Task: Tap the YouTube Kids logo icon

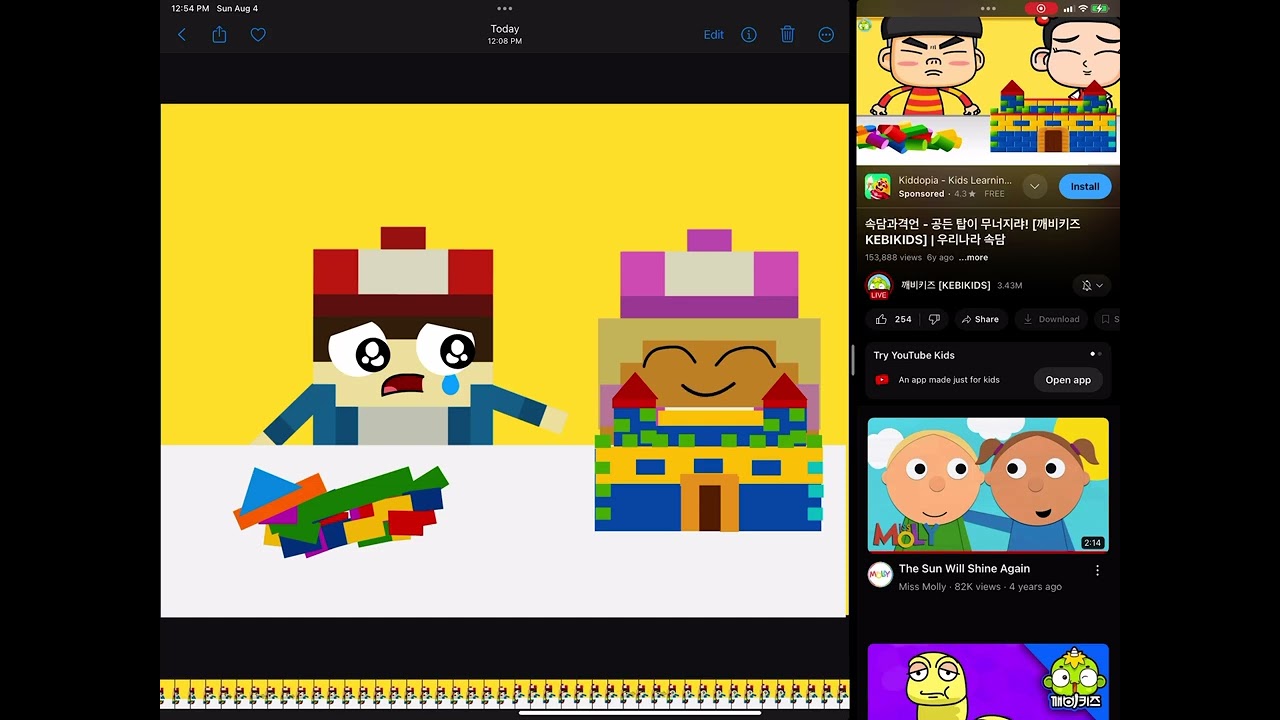Action: coord(882,380)
